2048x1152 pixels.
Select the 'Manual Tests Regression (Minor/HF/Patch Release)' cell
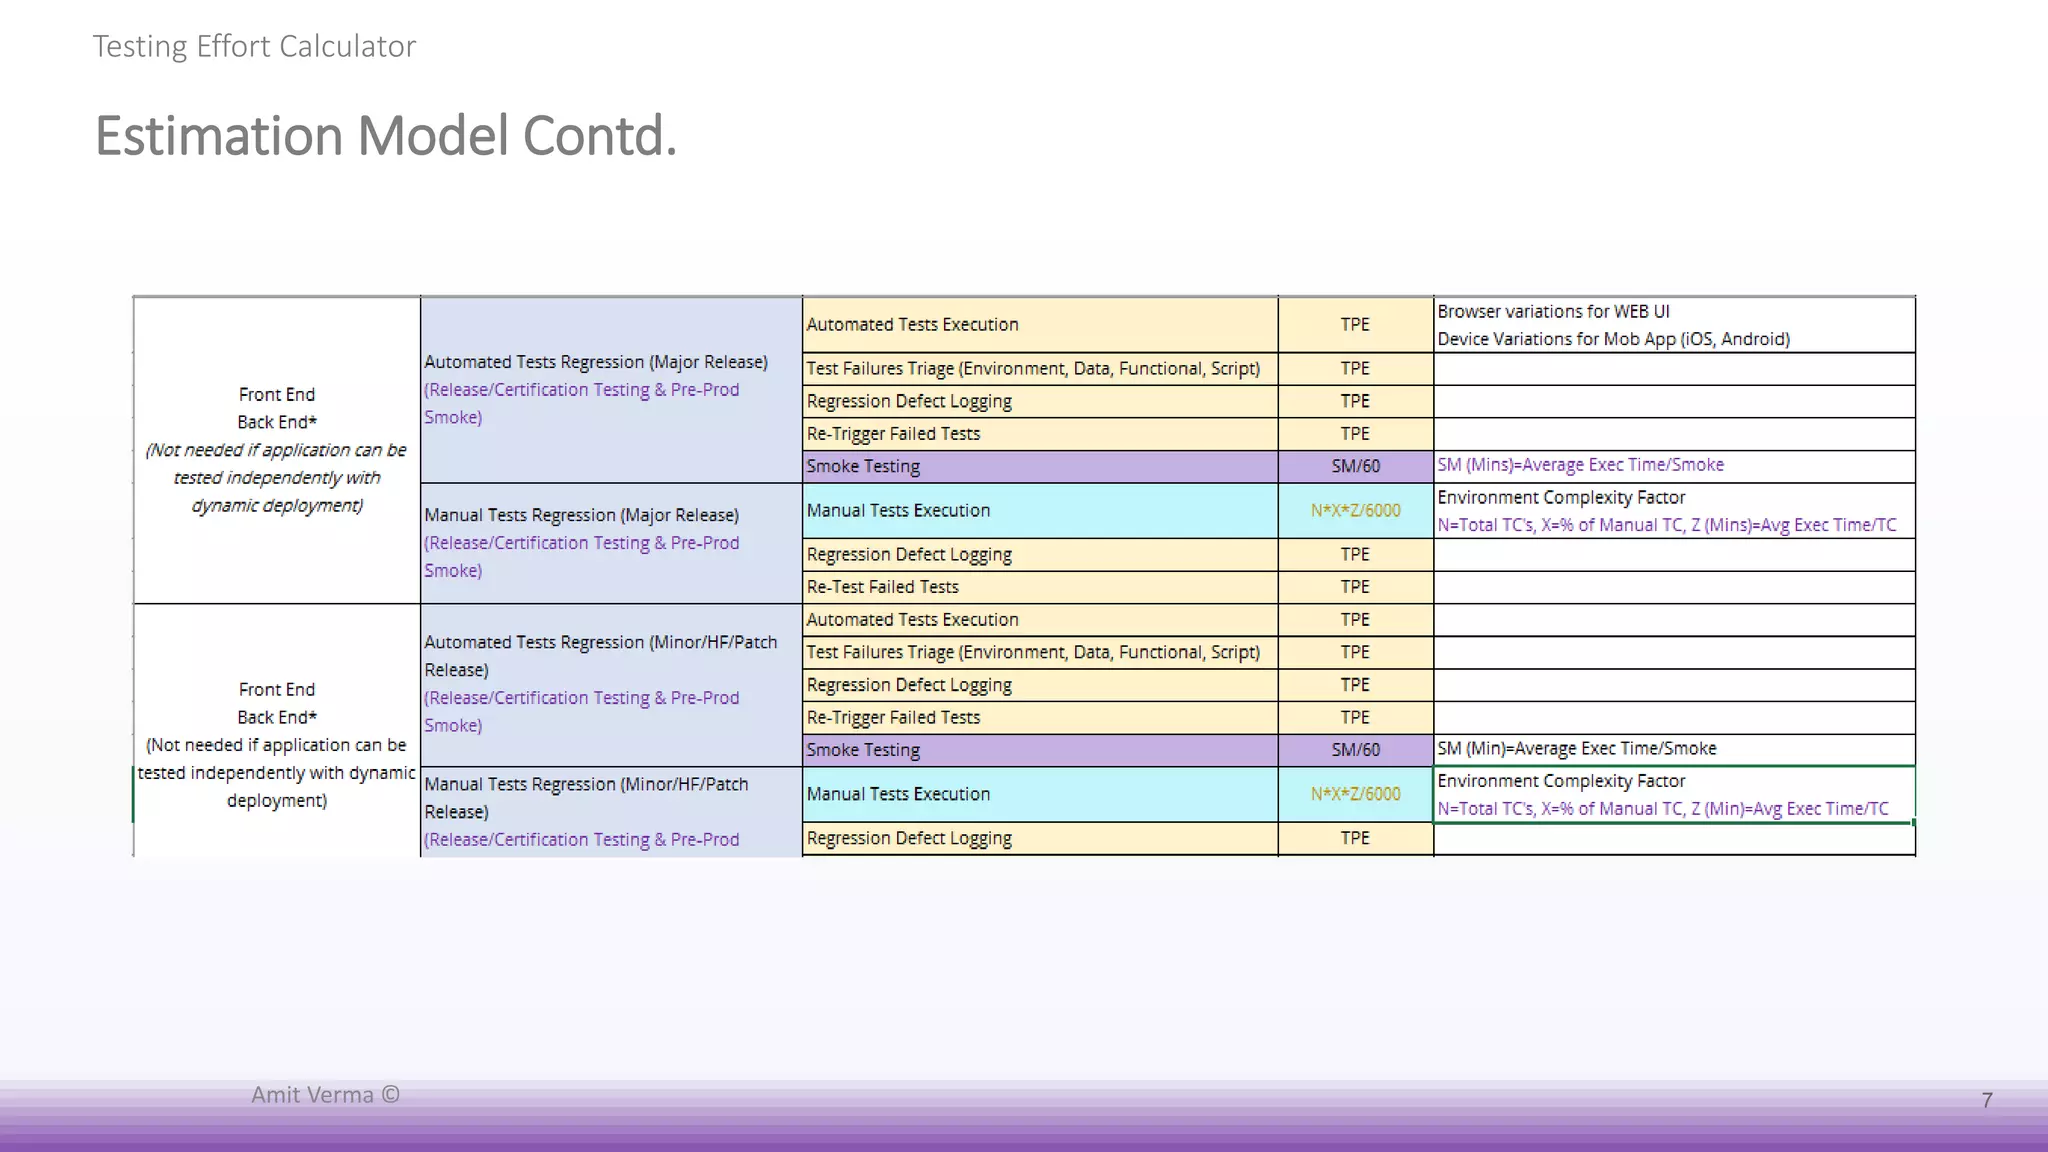(x=610, y=811)
